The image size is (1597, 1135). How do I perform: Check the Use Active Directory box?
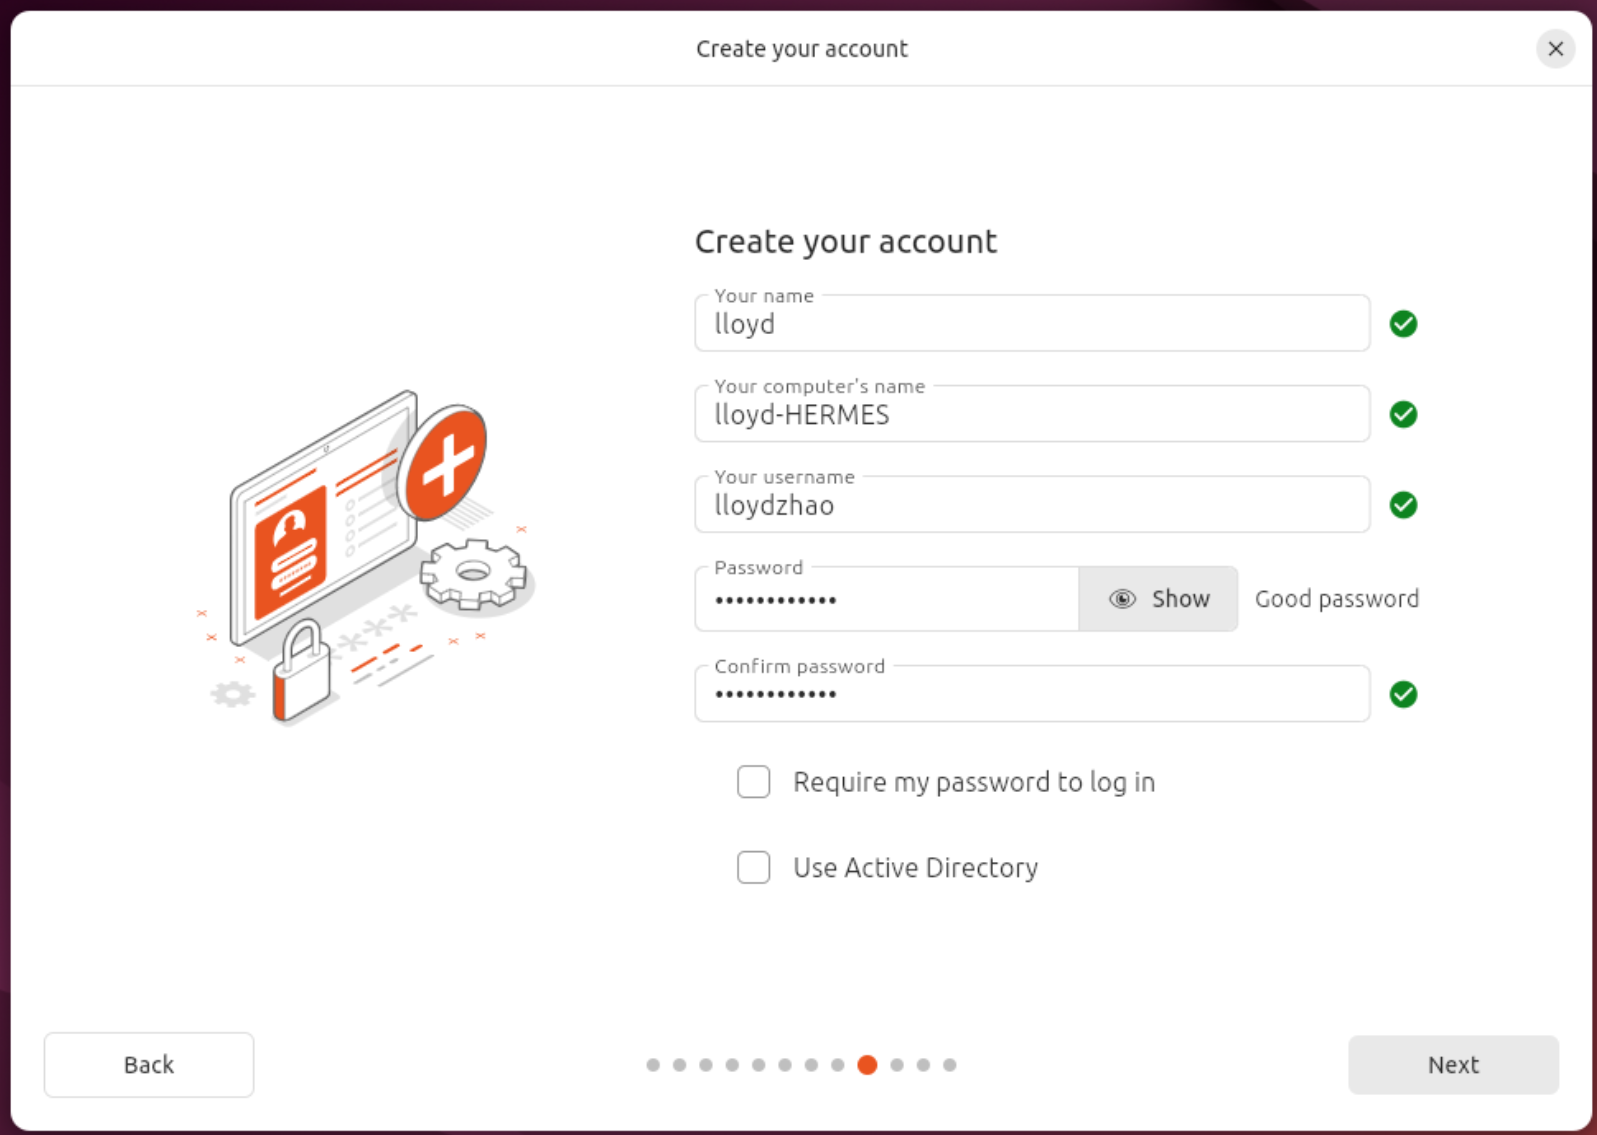pos(754,867)
